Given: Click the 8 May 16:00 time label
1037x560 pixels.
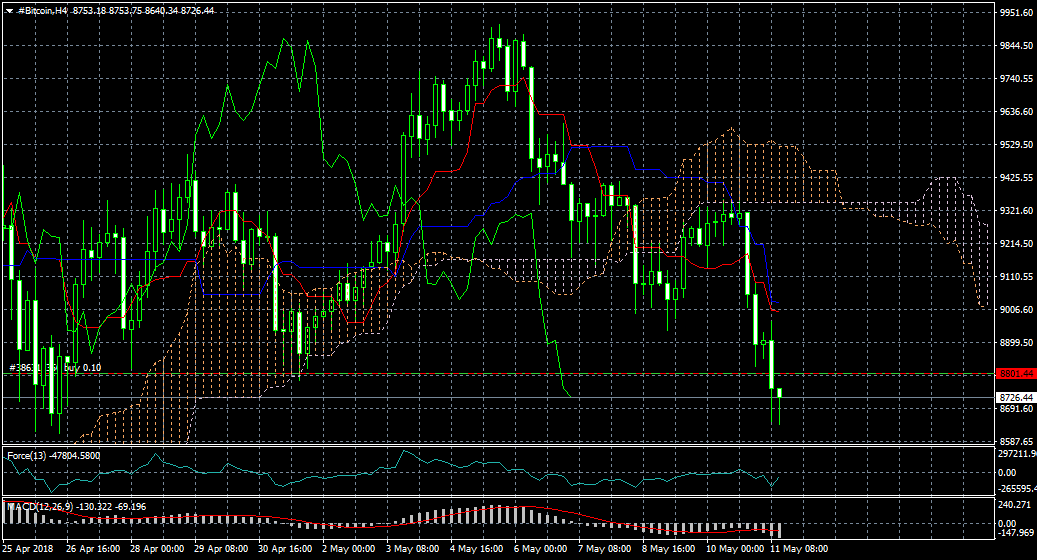Looking at the screenshot, I should click(x=668, y=549).
